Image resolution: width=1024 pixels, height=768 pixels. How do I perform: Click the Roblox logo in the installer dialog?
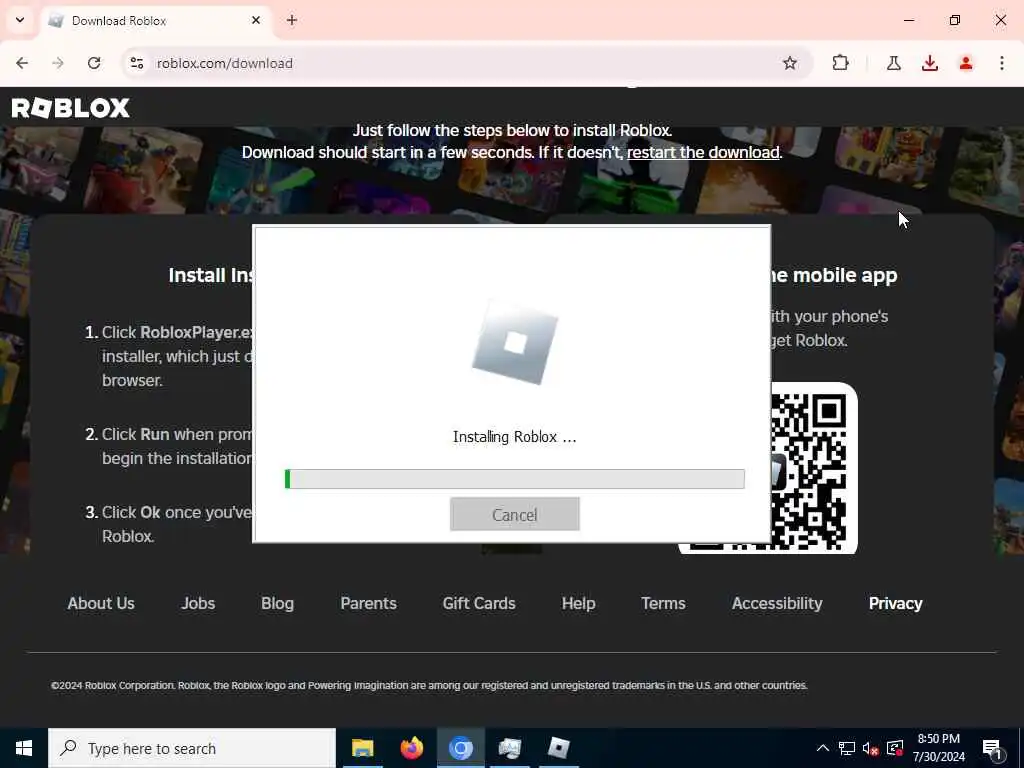coord(515,342)
